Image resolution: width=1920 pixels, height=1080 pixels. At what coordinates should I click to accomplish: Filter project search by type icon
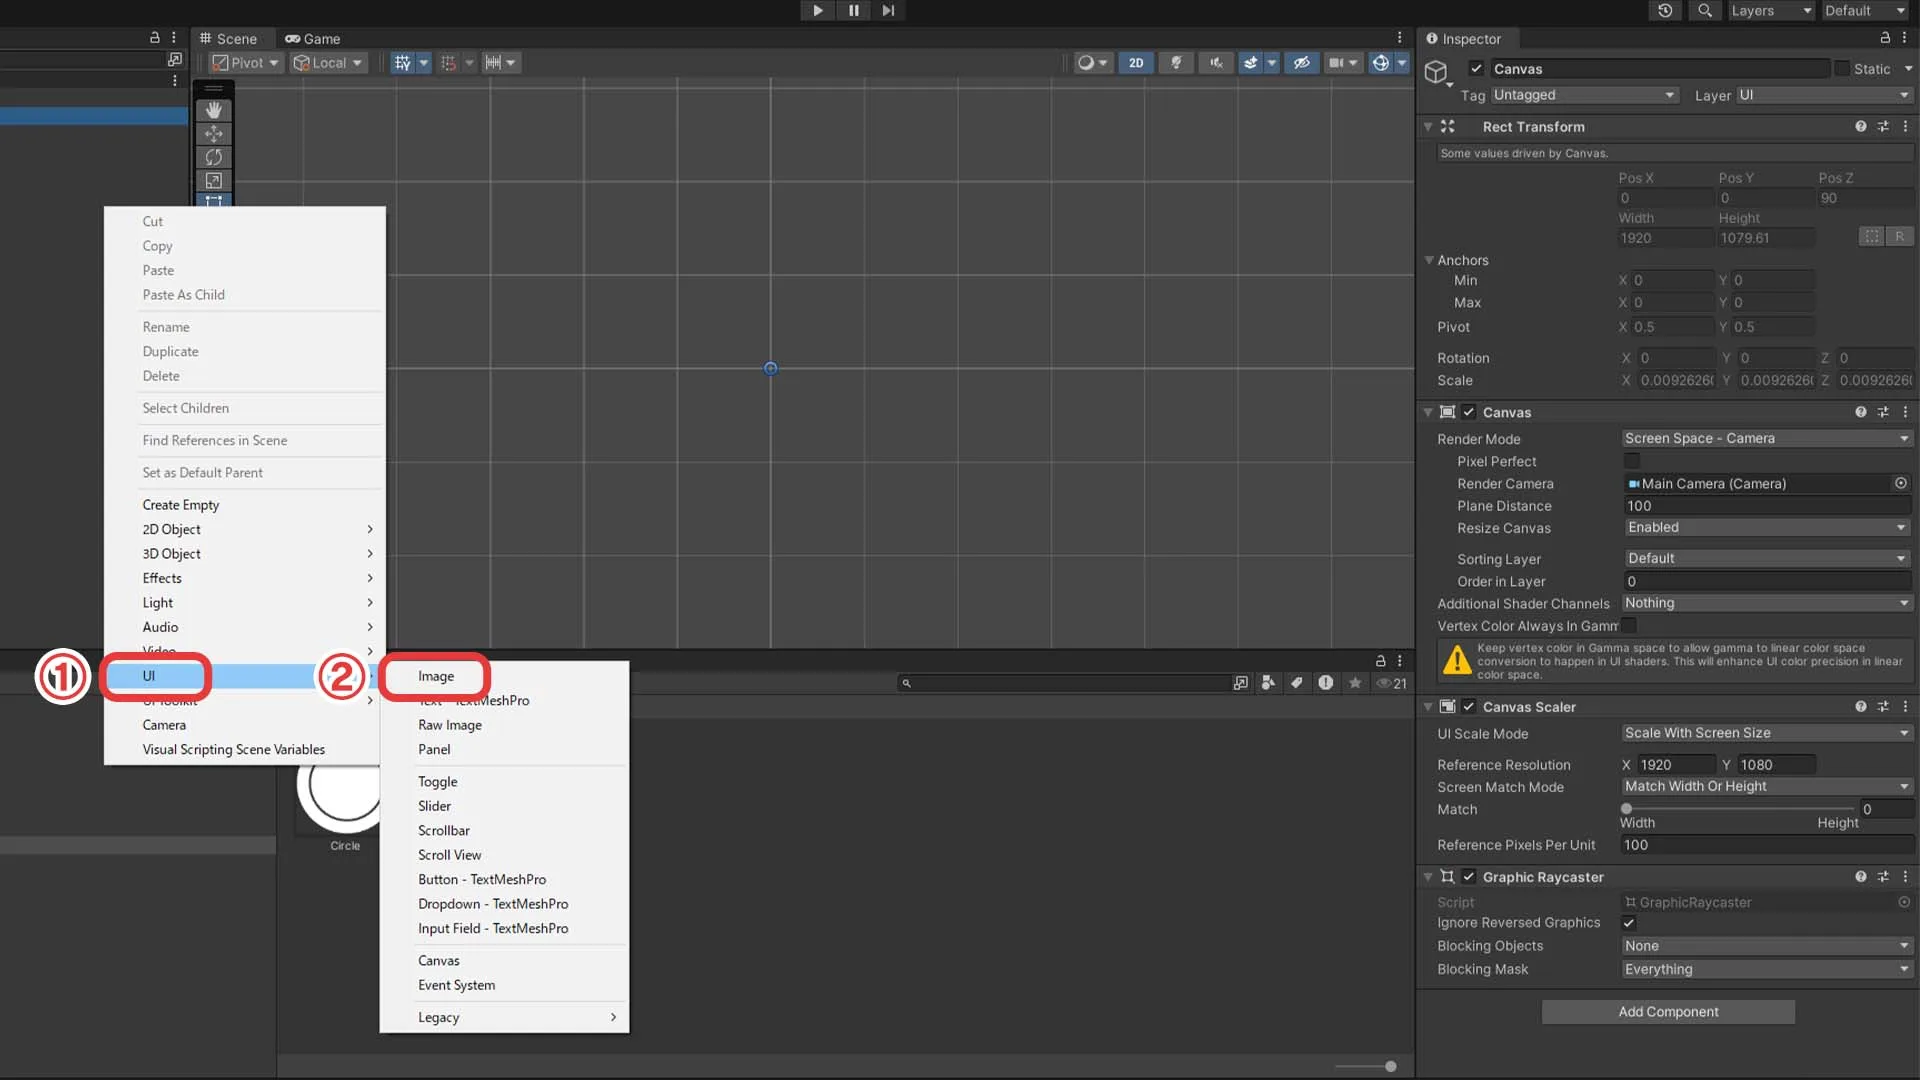[x=1268, y=683]
